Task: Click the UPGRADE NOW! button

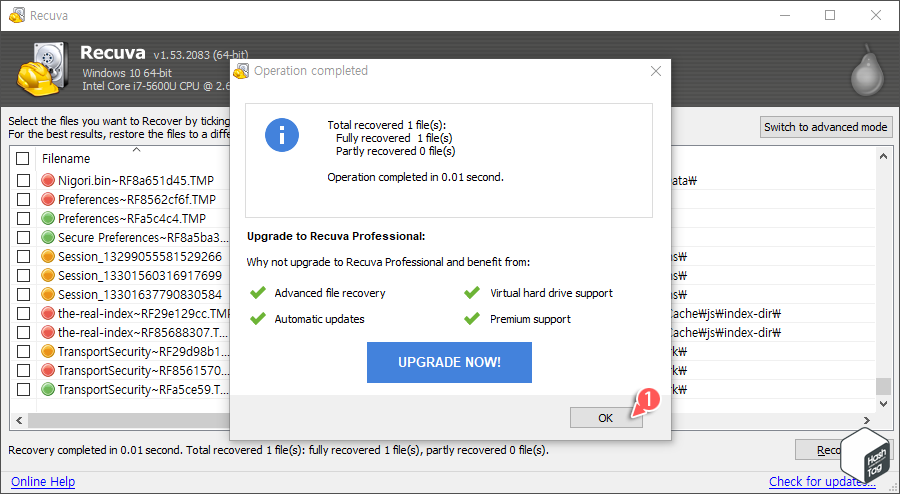Action: [449, 363]
